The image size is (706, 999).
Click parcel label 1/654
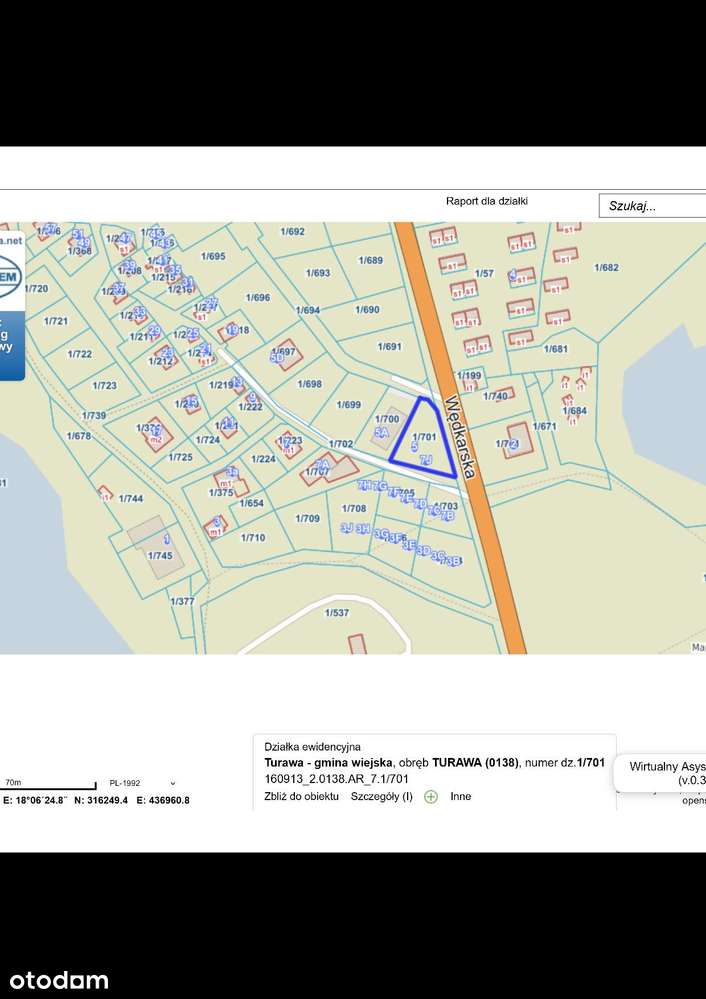coord(251,503)
